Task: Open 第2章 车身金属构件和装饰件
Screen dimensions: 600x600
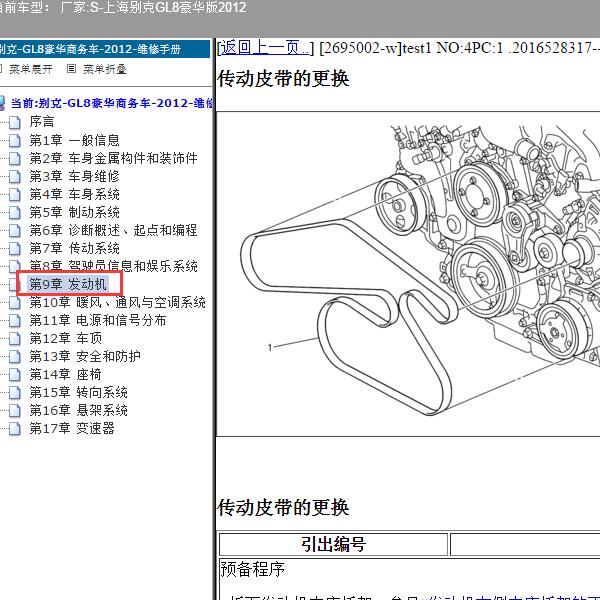Action: [113, 158]
